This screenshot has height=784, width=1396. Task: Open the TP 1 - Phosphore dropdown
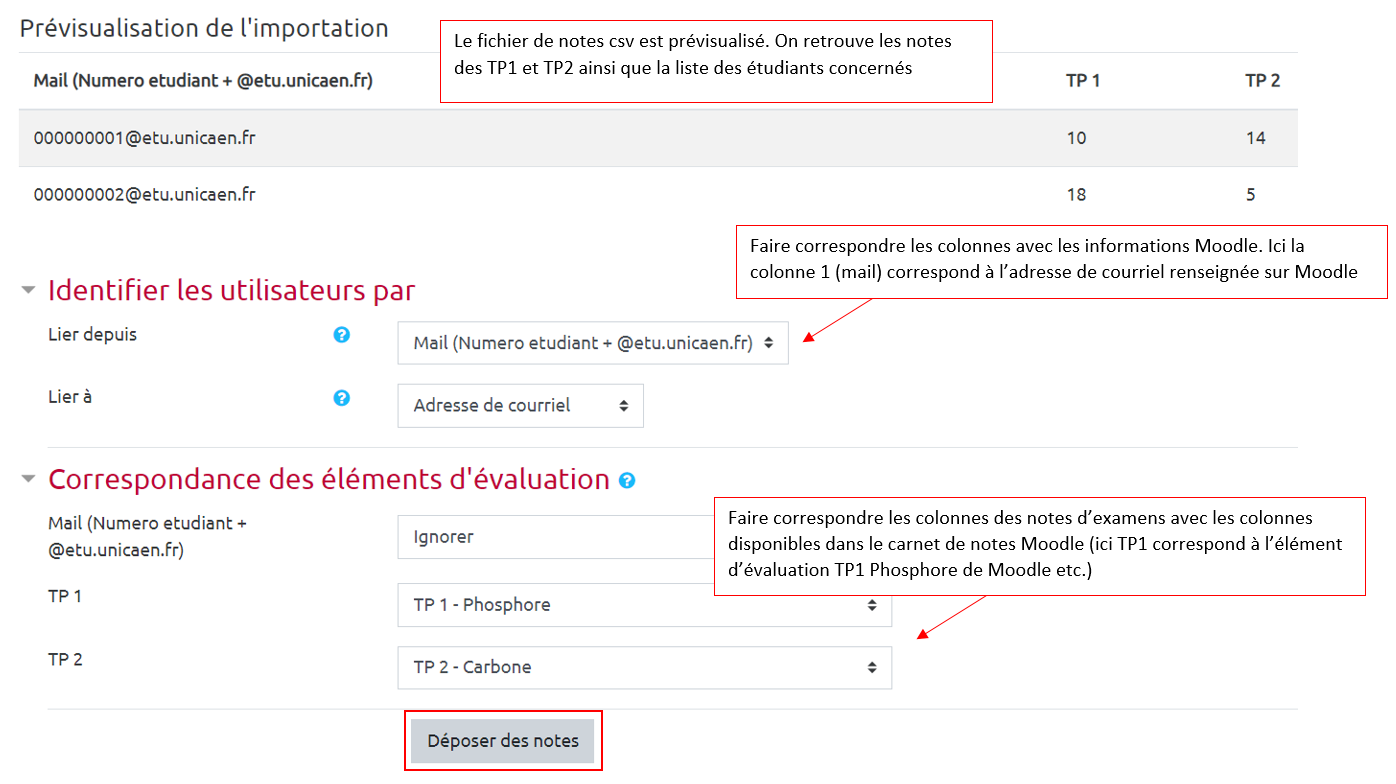(x=644, y=605)
